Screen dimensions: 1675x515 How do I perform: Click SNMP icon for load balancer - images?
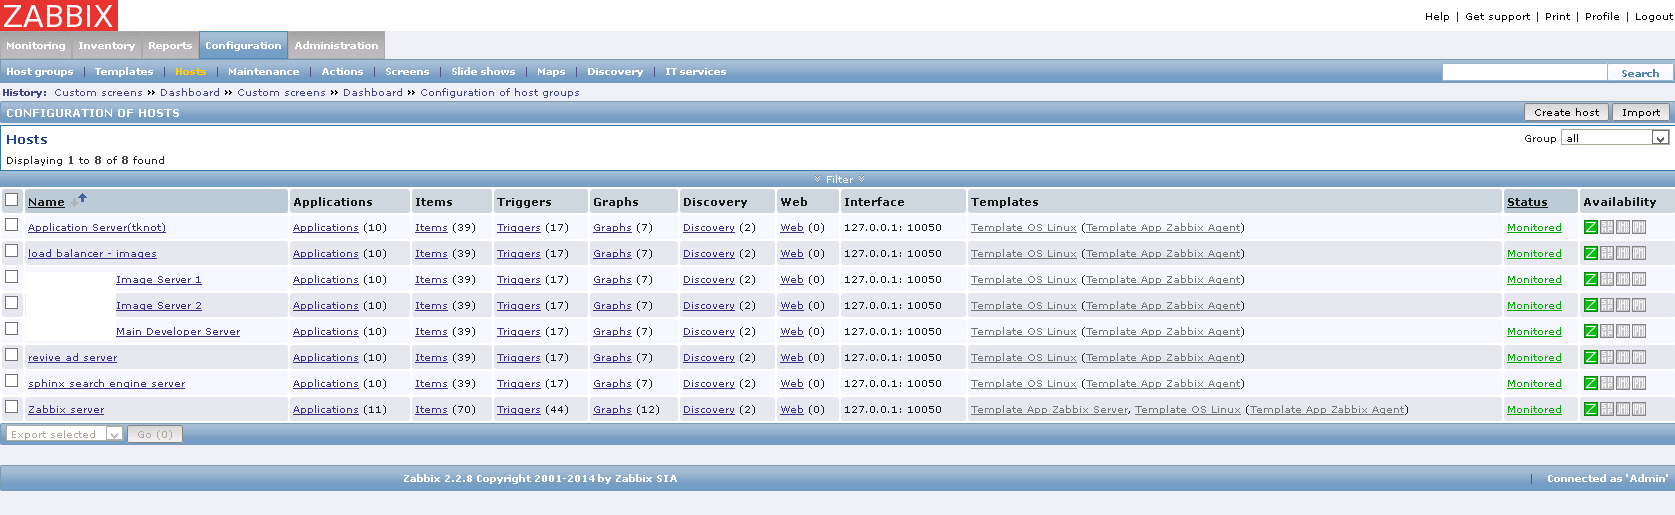coord(1607,253)
